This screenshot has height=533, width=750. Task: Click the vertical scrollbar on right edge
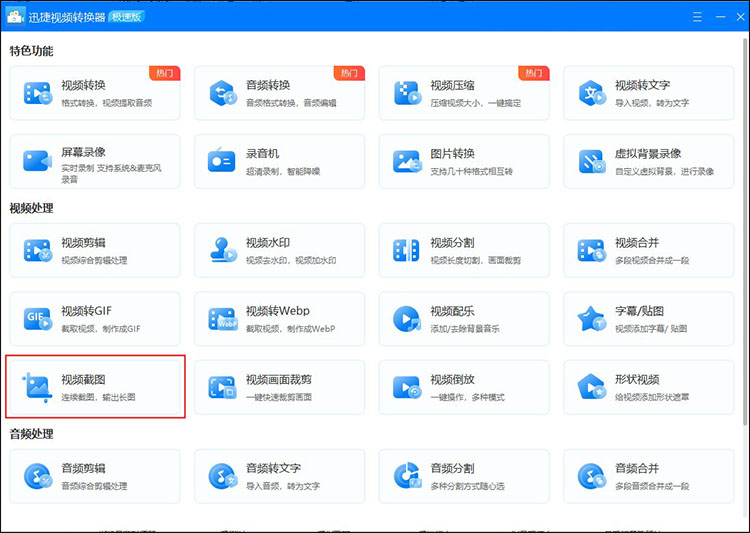coord(745,232)
